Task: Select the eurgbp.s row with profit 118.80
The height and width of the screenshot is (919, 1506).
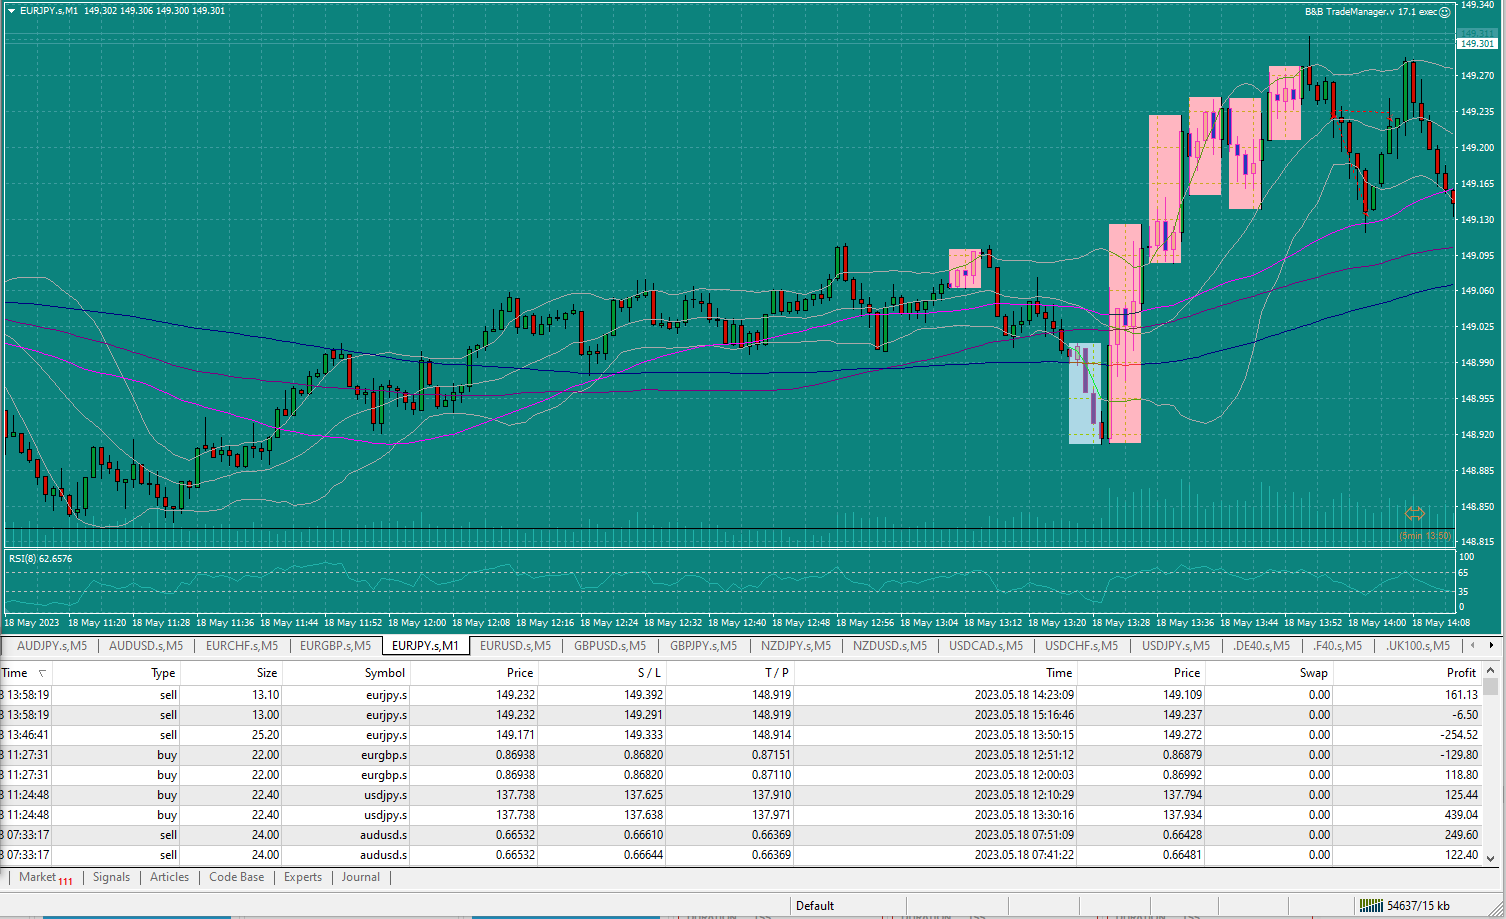Action: pos(741,775)
